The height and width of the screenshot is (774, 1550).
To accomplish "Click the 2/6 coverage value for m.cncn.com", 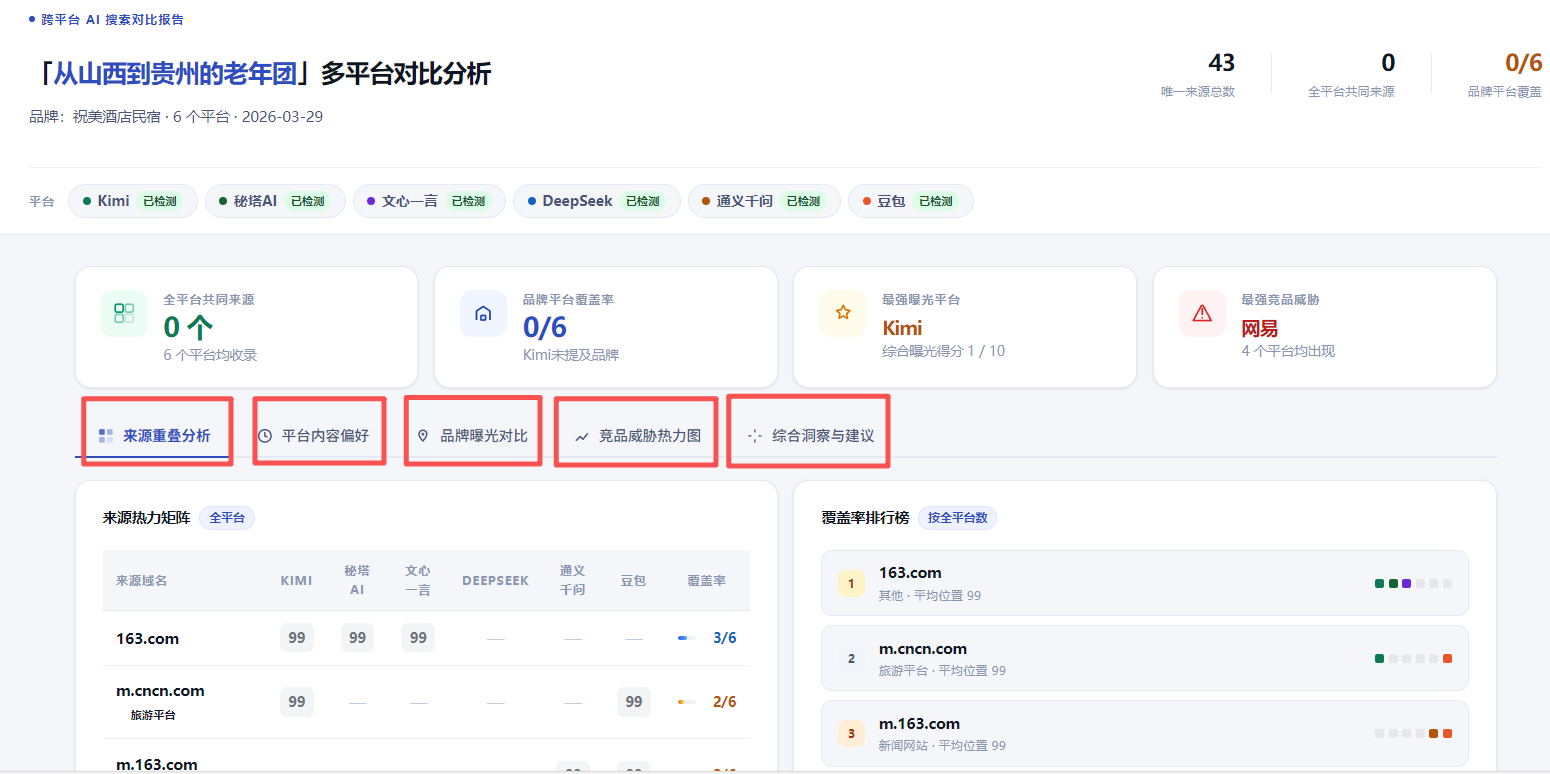I will [x=725, y=702].
